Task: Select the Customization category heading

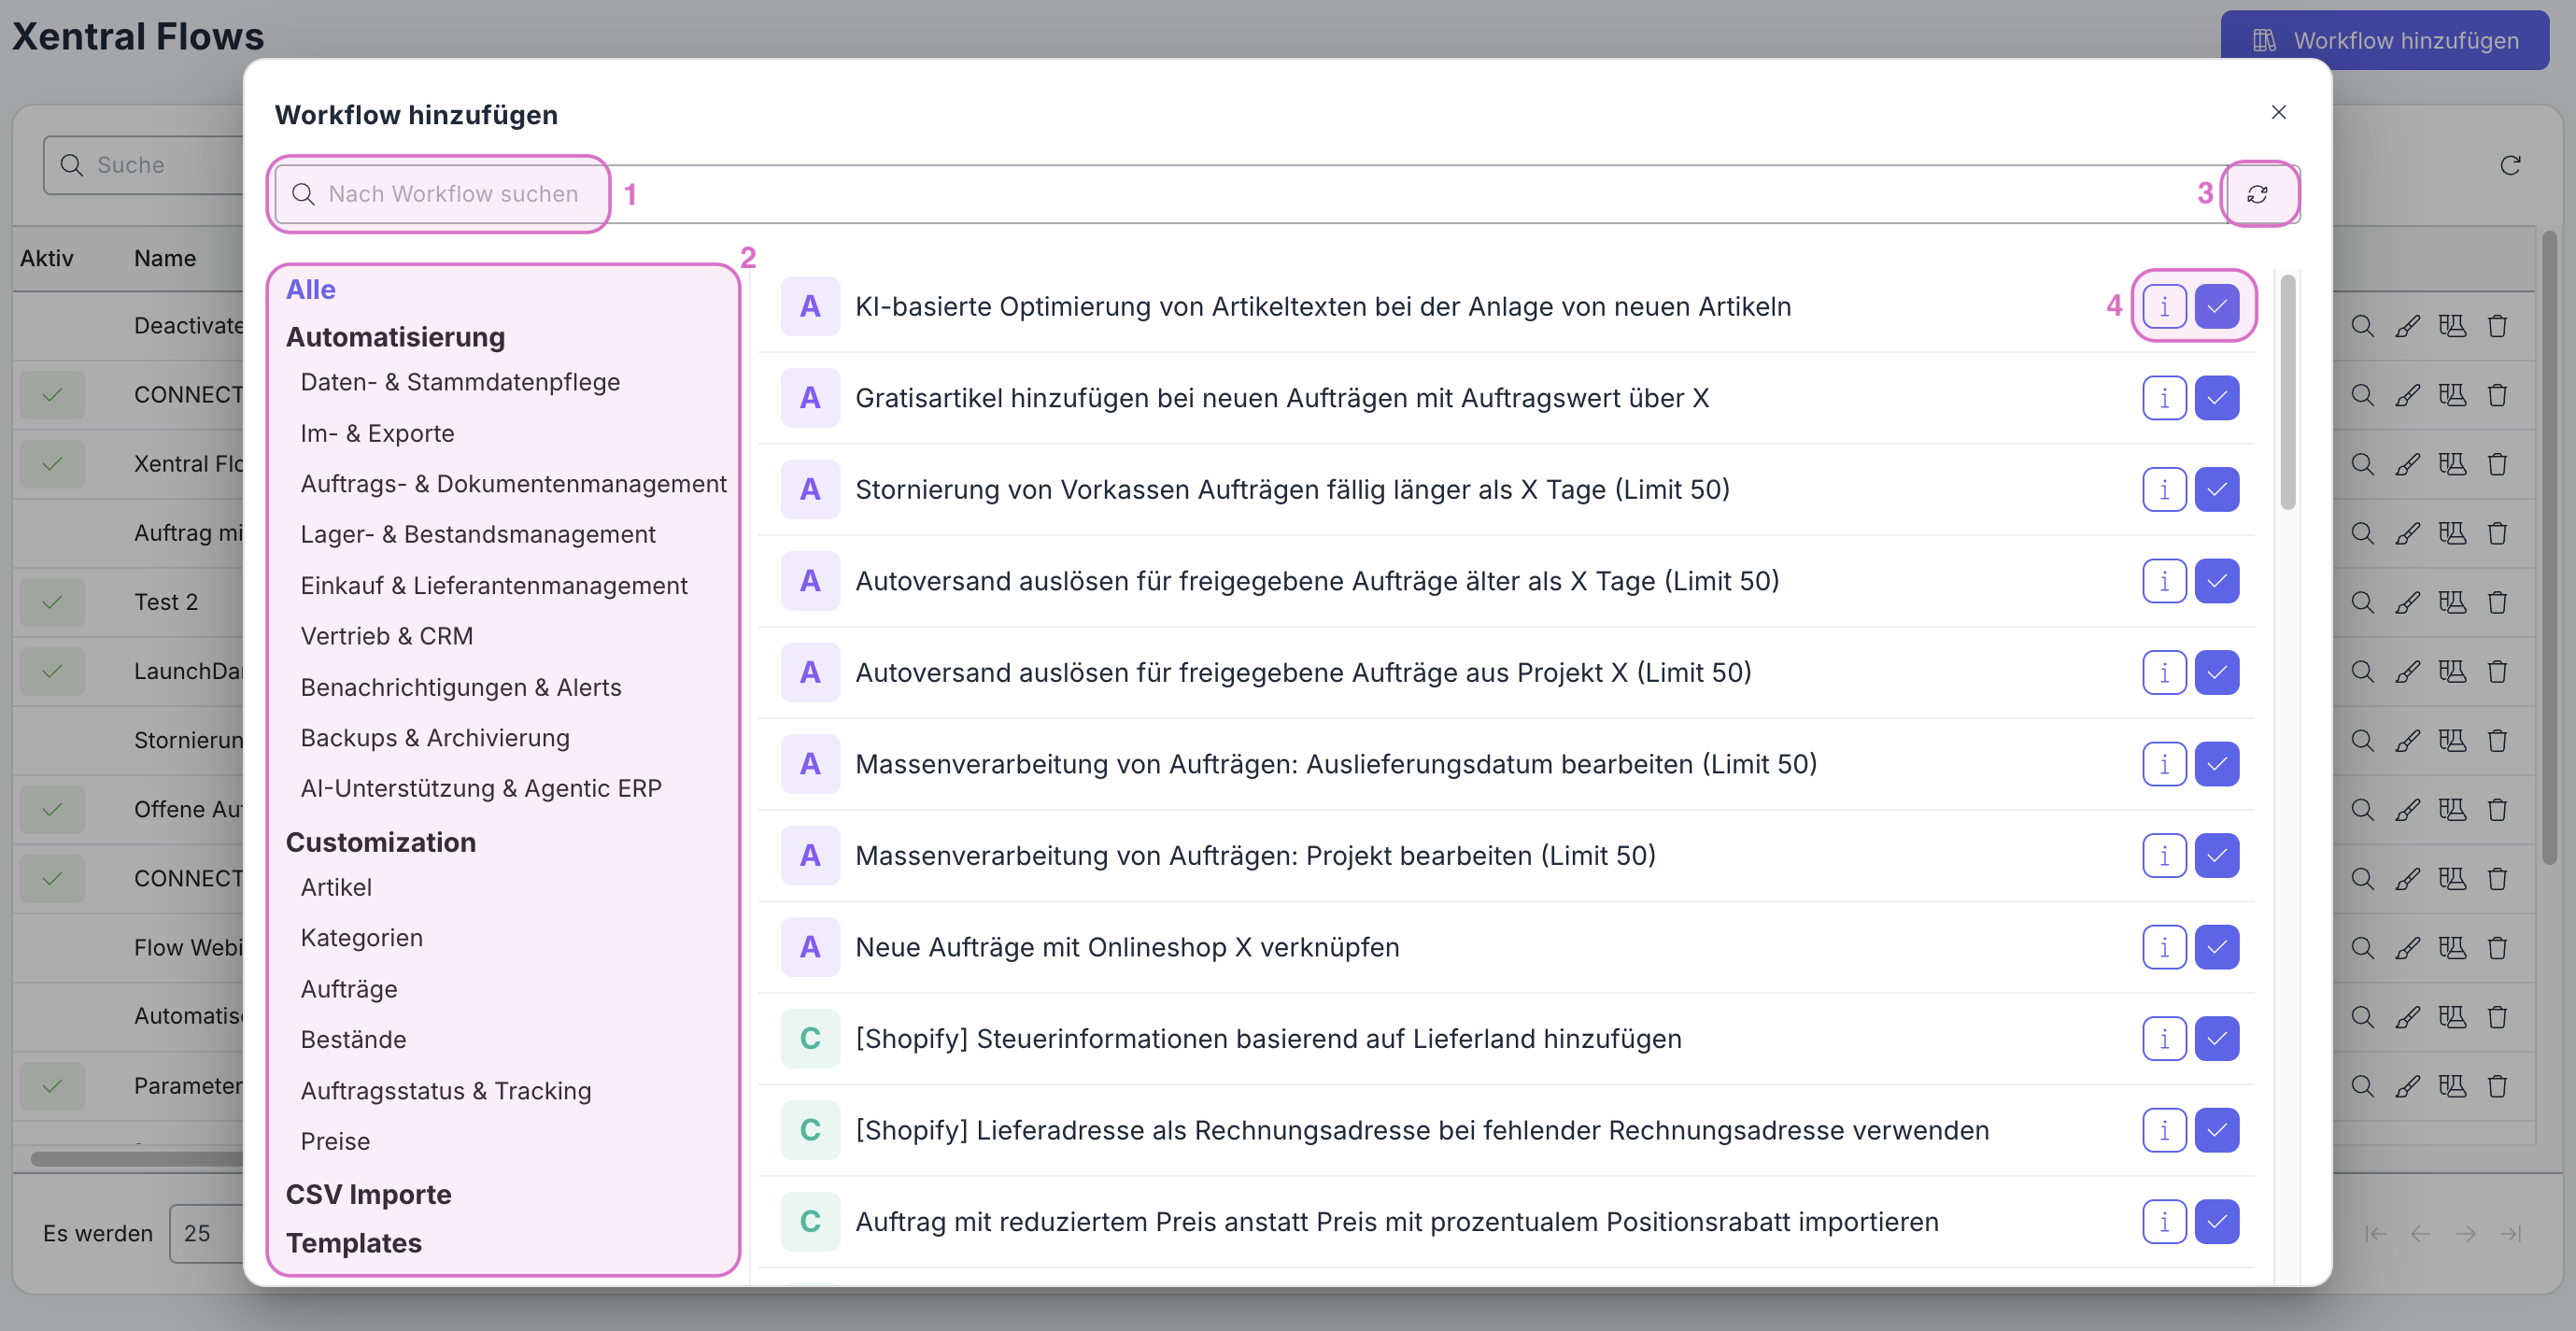Action: [x=380, y=842]
